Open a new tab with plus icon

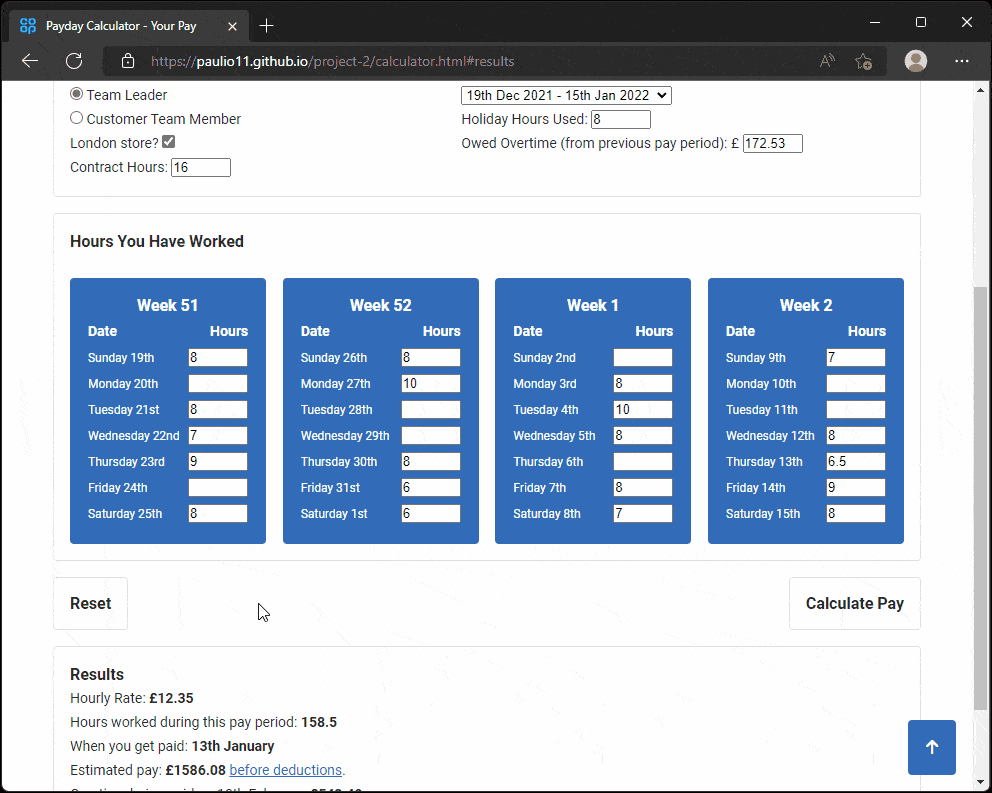(x=266, y=25)
